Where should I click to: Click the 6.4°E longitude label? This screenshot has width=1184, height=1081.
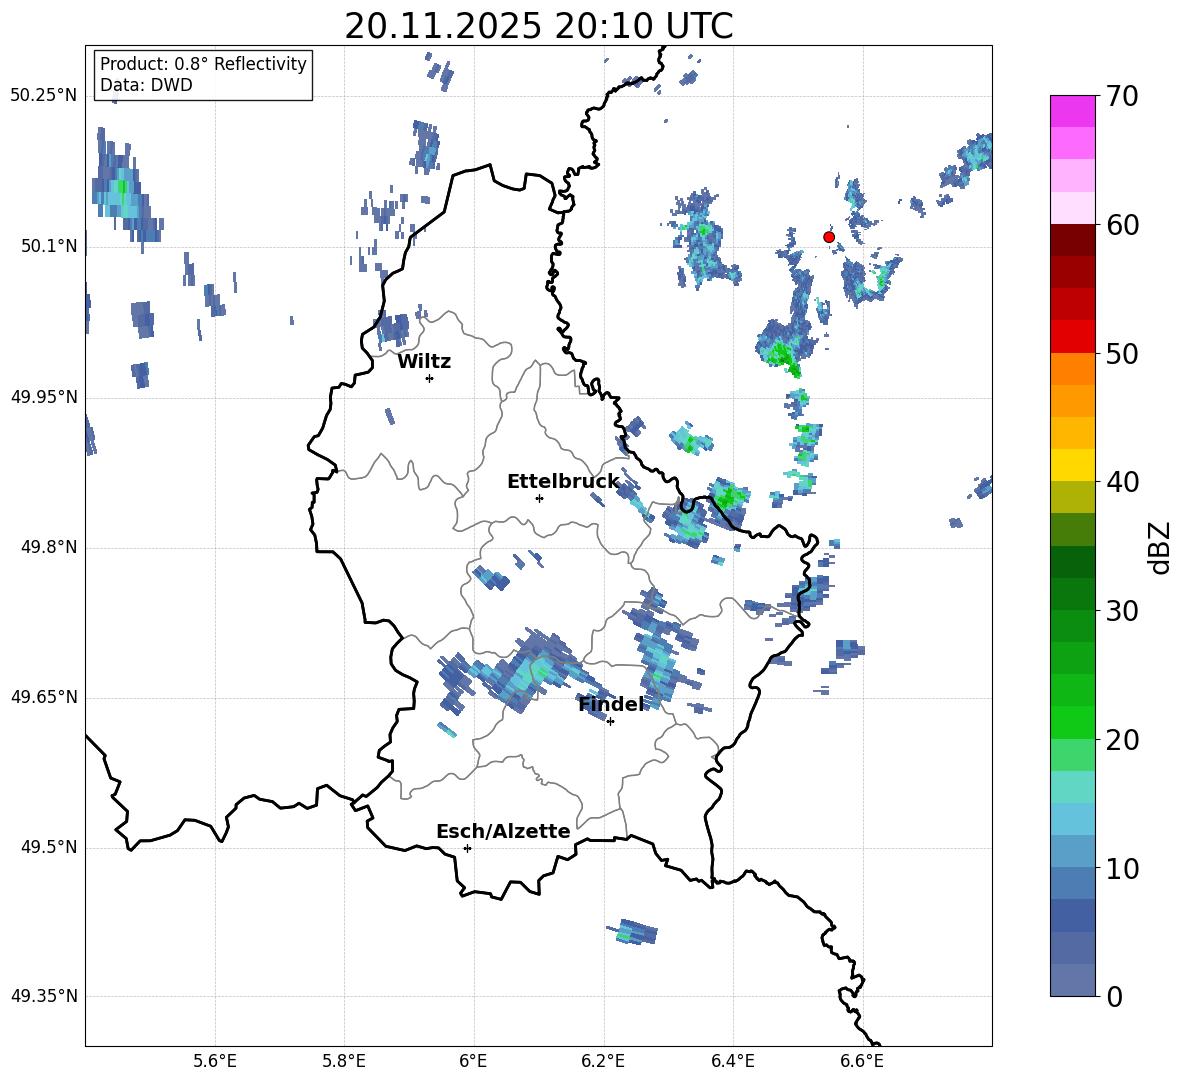tap(732, 1061)
